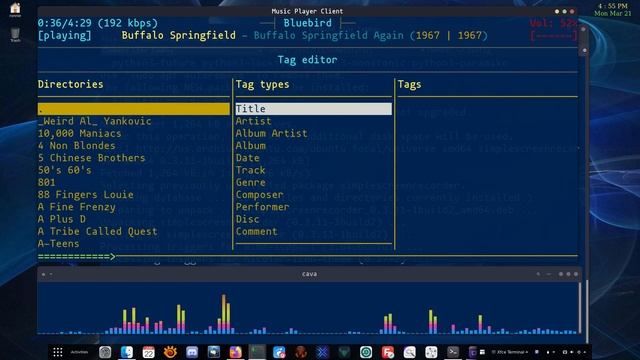640x360 pixels.
Task: Click the Tag editor heading
Action: click(x=307, y=60)
